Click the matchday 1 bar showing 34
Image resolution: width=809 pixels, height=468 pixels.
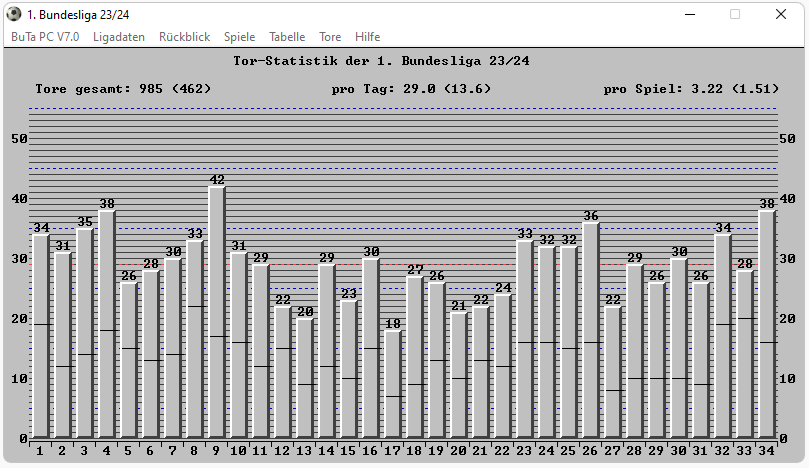[x=40, y=336]
